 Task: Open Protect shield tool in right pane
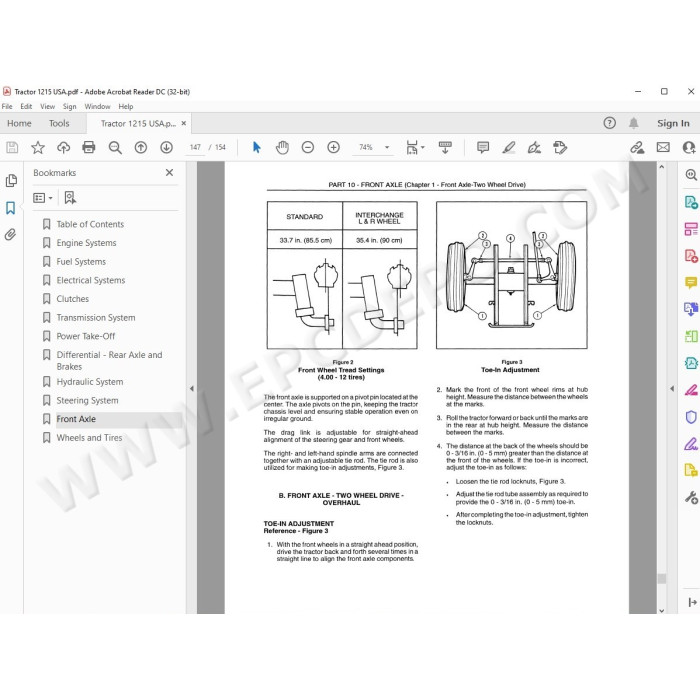pos(691,417)
